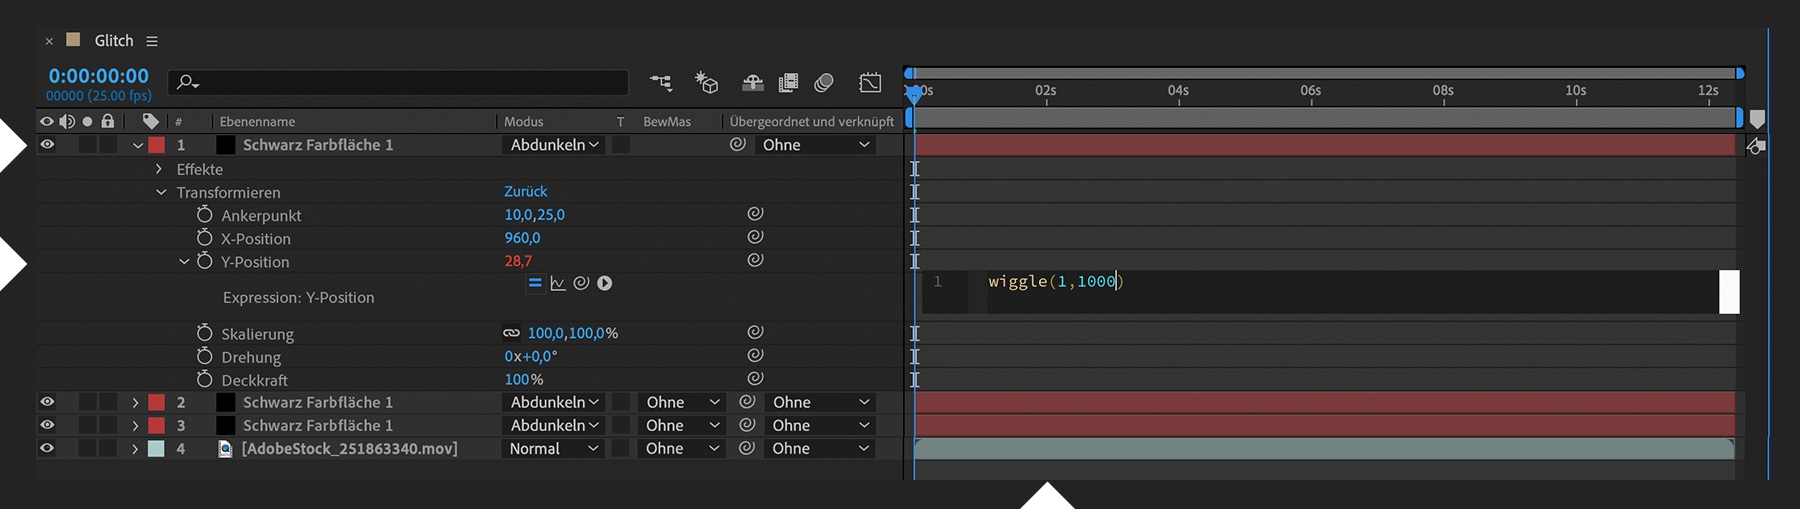Click the Zurück reset link

point(525,191)
